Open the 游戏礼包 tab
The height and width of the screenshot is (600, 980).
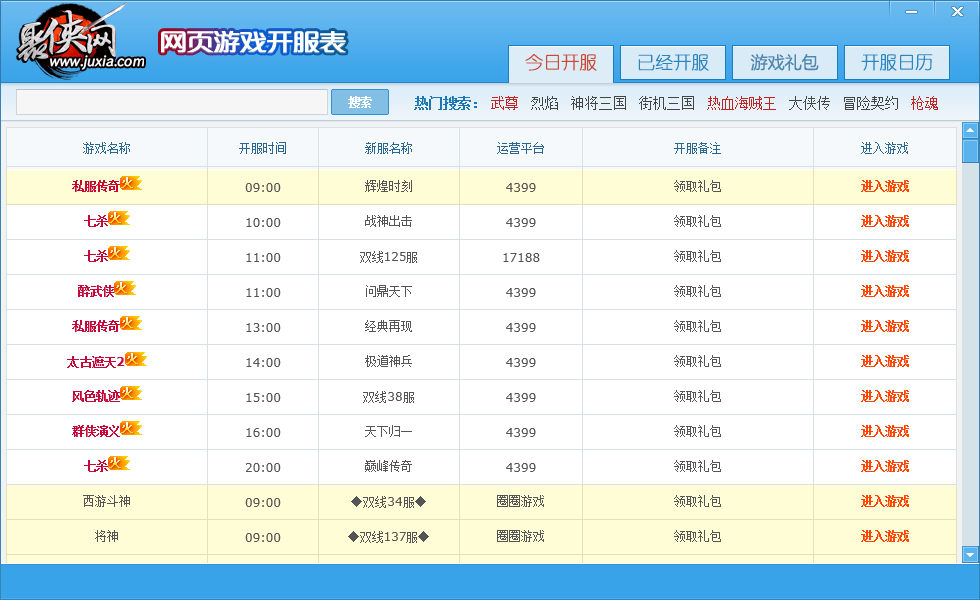pos(784,62)
